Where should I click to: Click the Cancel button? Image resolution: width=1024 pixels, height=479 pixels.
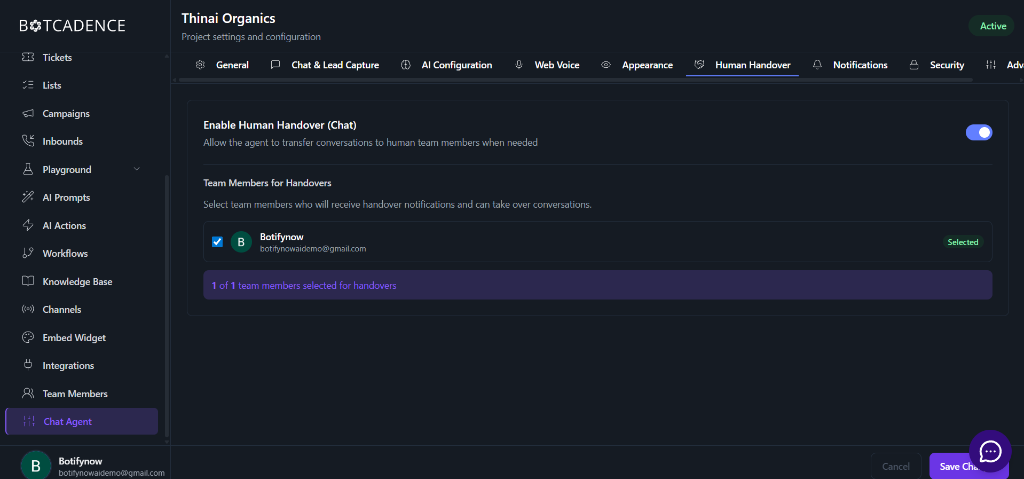tap(896, 467)
